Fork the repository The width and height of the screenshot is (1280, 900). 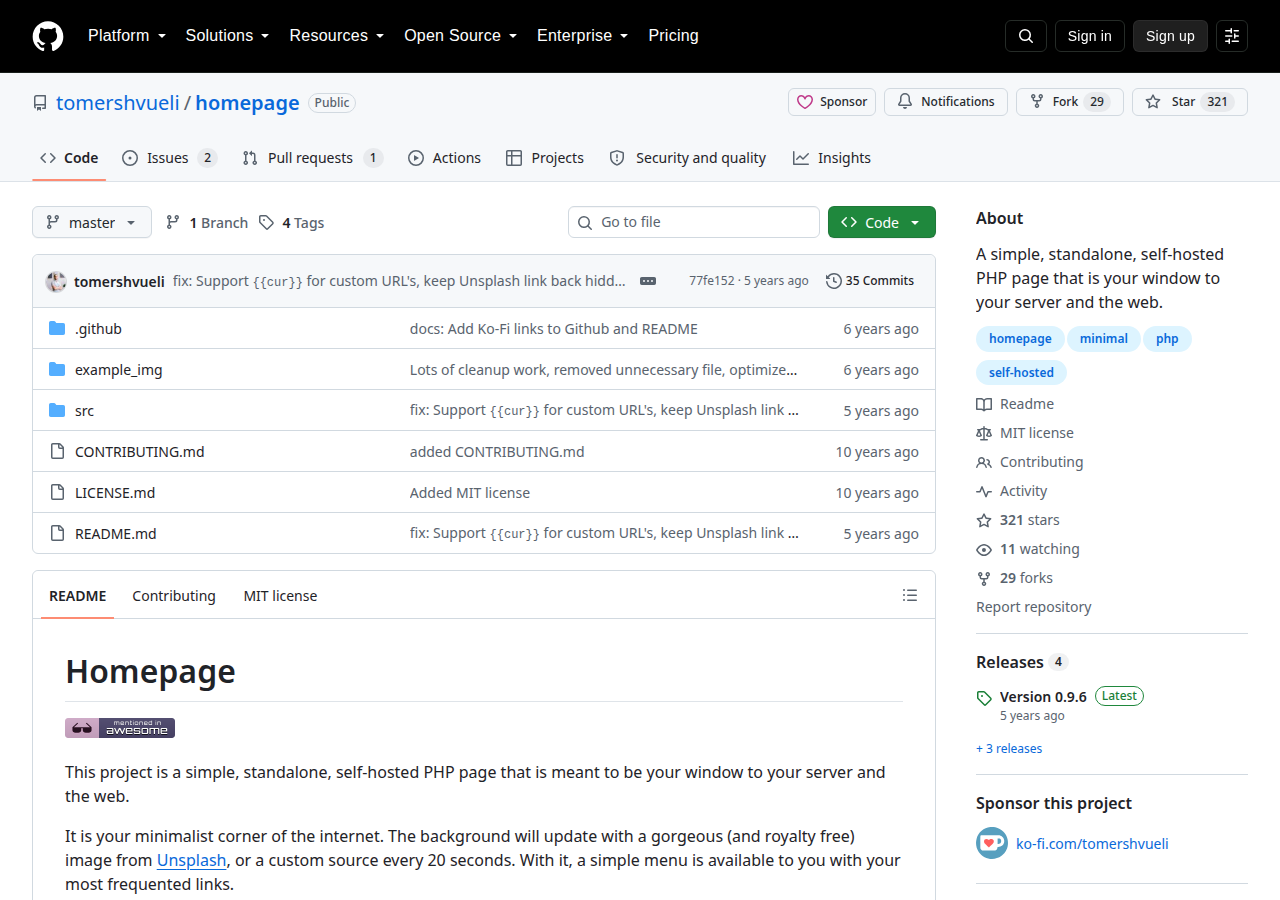(x=1070, y=102)
